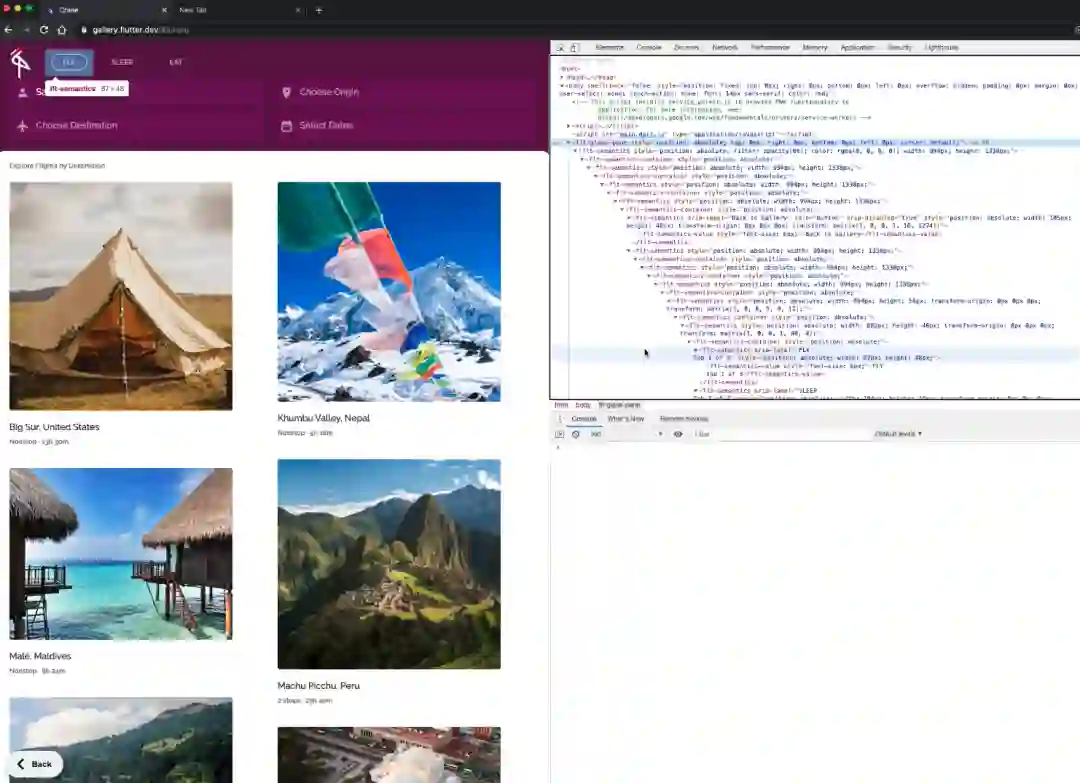Screen dimensions: 1080x783
Task: Close the New Tab browser tab
Action: click(298, 10)
